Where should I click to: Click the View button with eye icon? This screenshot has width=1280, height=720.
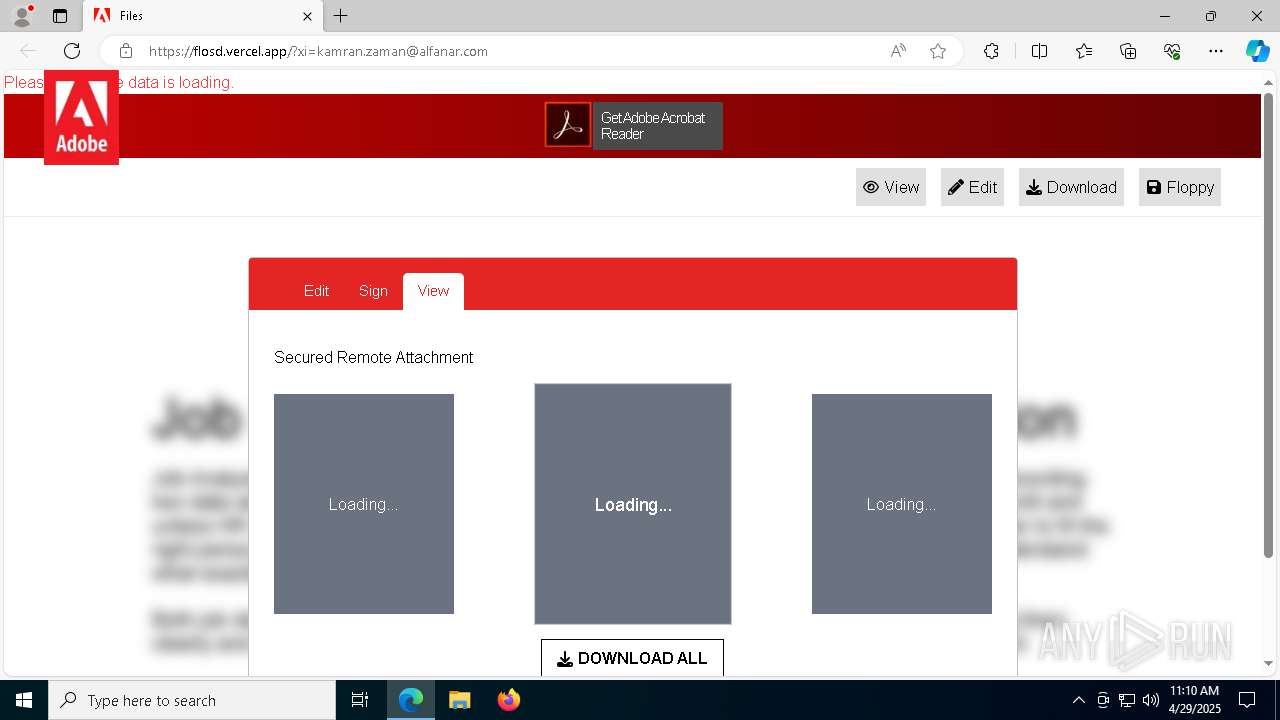pyautogui.click(x=891, y=187)
